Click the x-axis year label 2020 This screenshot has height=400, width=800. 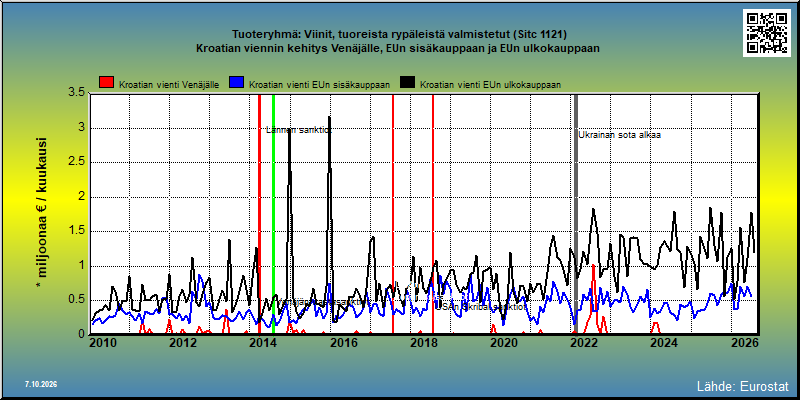point(503,343)
